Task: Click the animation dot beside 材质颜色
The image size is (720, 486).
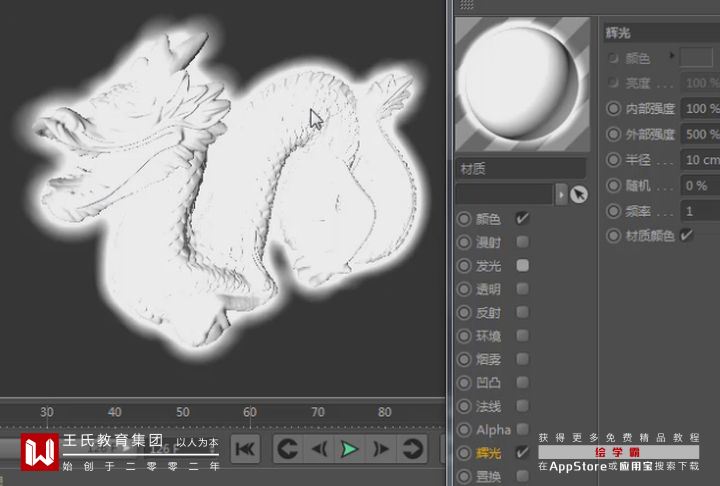Action: tap(613, 236)
